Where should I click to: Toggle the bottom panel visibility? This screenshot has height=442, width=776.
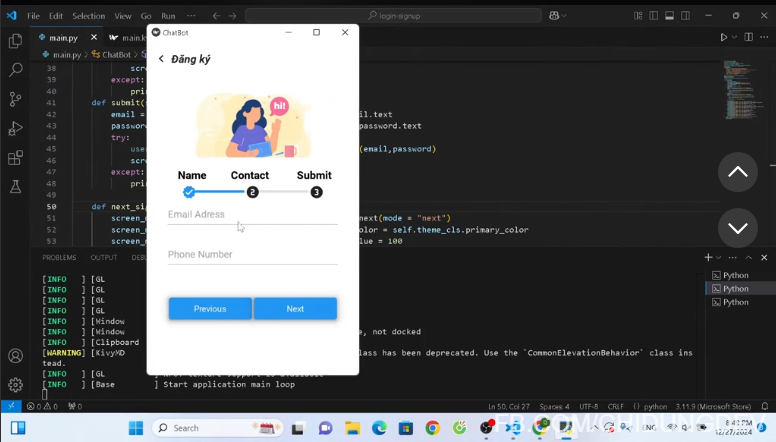670,16
